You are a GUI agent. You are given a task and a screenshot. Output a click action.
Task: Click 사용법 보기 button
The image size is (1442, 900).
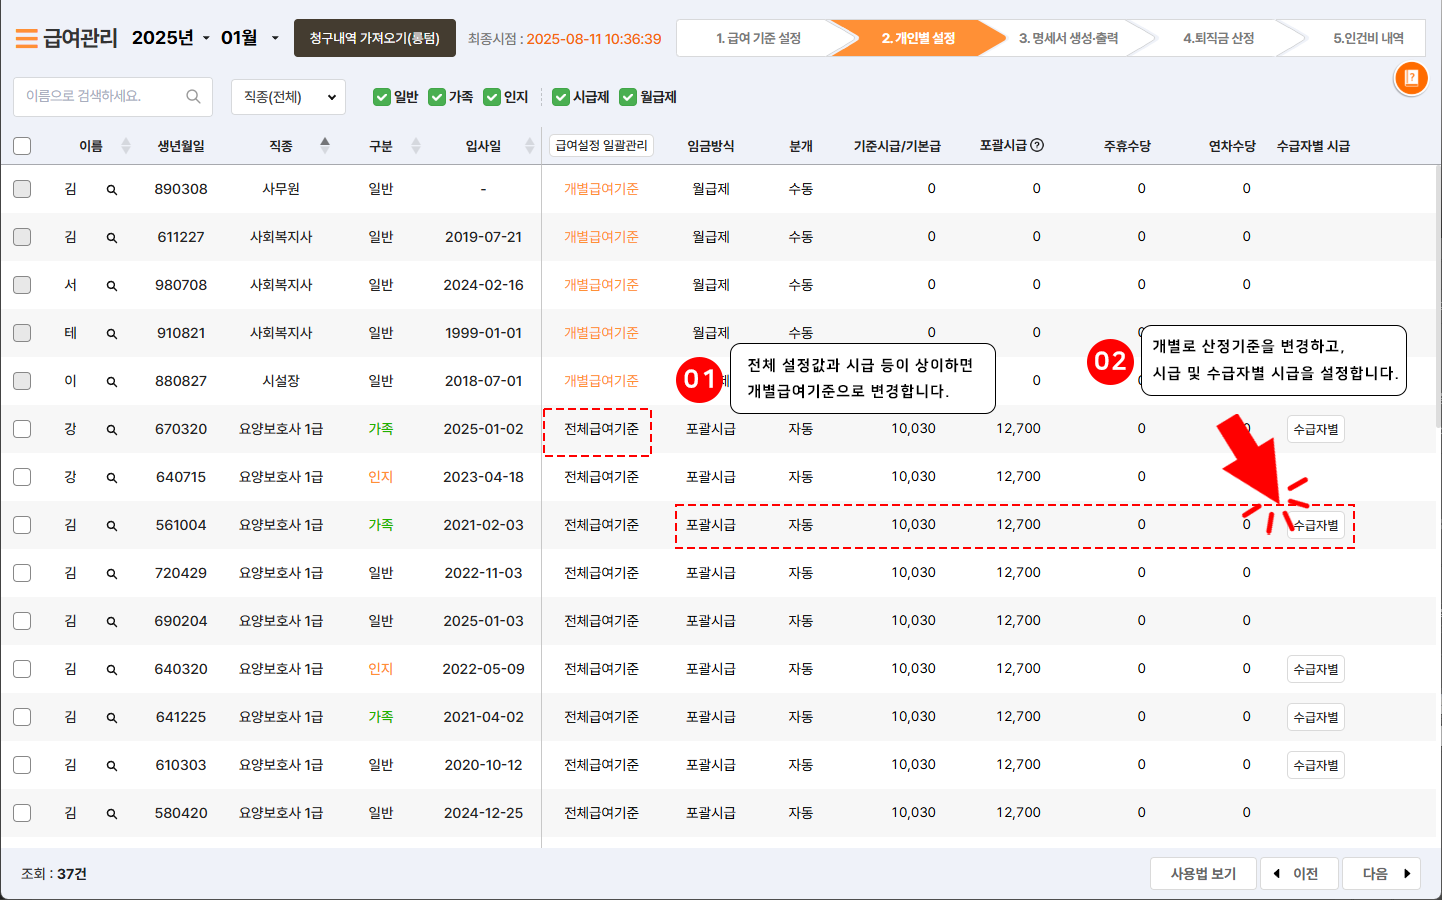tap(1204, 874)
